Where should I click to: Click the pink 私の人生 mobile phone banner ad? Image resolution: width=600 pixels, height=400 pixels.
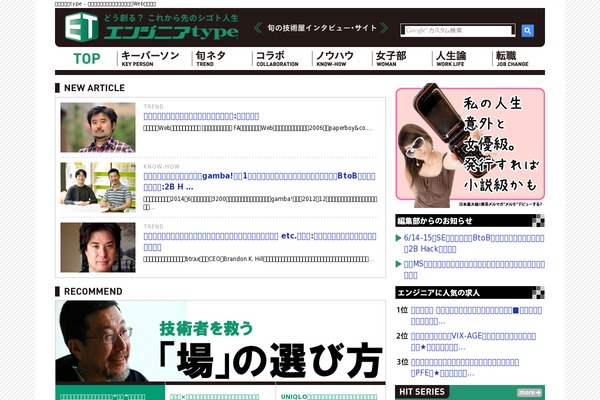pos(470,145)
